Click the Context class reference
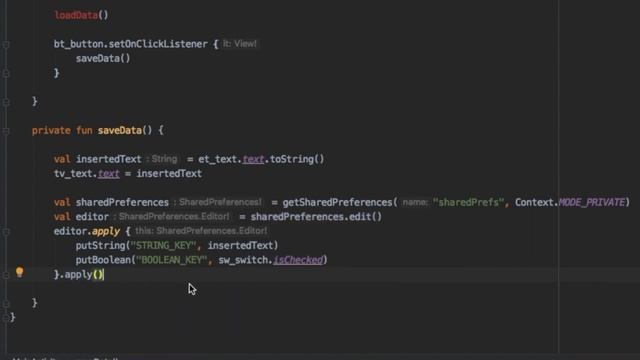The image size is (640, 360). tap(534, 202)
